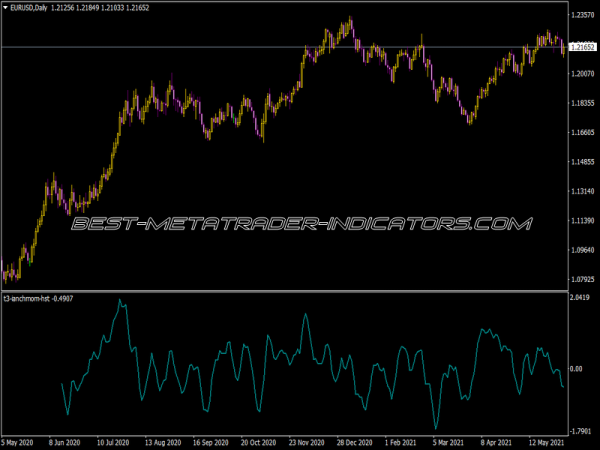
Task: Select the OHLC values 1.21256 1.21849 1.21033 1.21652
Action: [100, 8]
